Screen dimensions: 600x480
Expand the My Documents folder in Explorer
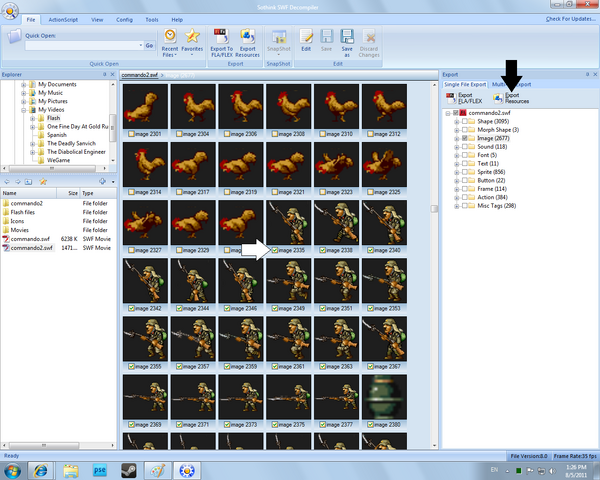coord(24,85)
